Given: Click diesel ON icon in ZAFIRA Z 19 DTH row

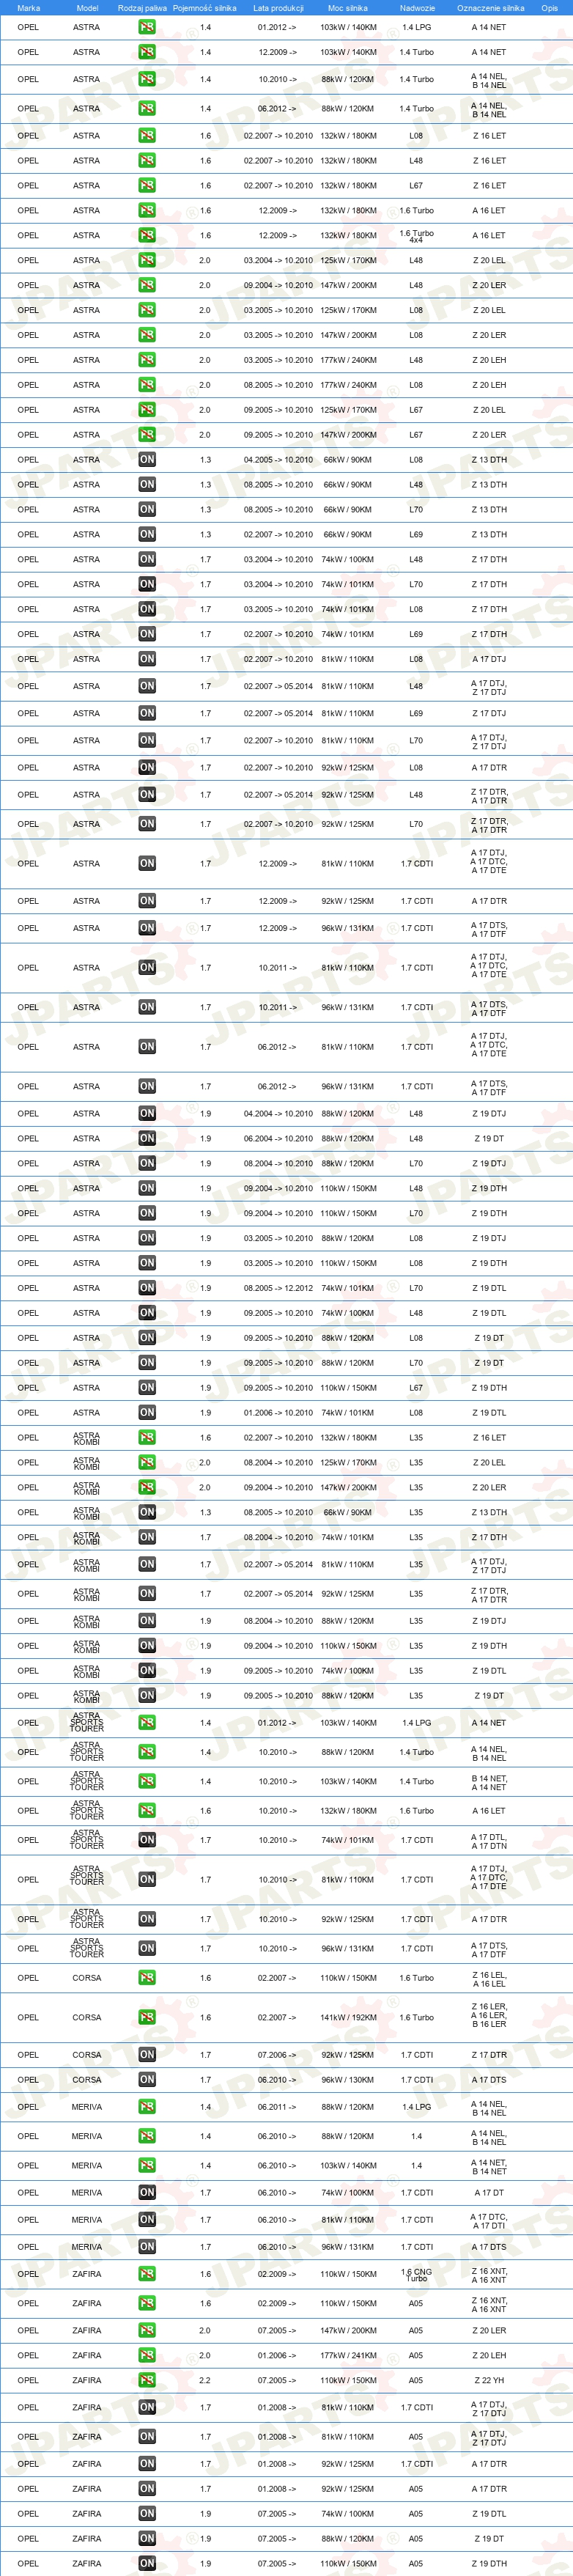Looking at the screenshot, I should [x=147, y=2564].
